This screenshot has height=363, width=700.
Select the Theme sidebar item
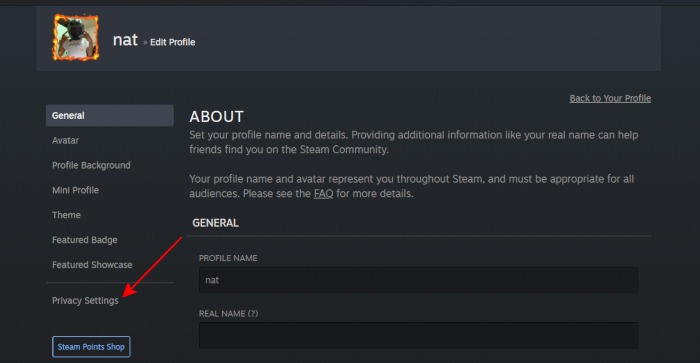[x=66, y=215]
